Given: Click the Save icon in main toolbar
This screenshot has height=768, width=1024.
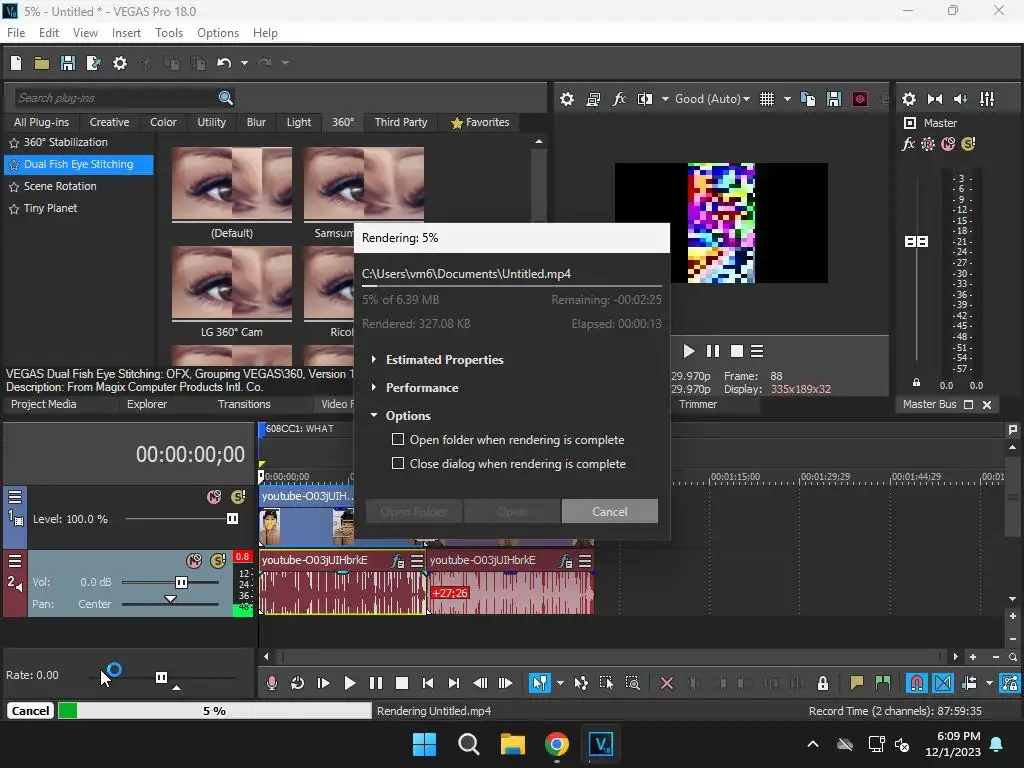Looking at the screenshot, I should pos(68,63).
